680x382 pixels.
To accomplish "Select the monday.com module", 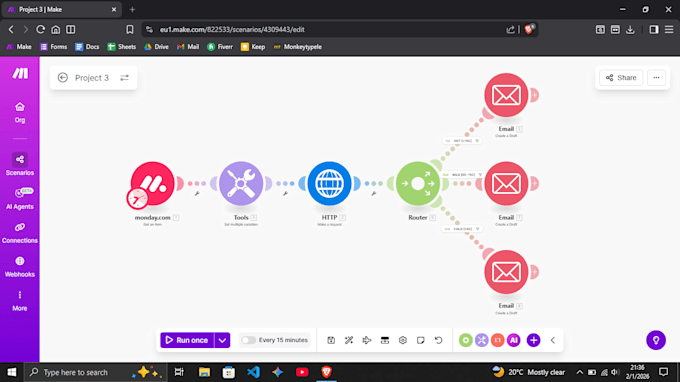I will [x=153, y=183].
